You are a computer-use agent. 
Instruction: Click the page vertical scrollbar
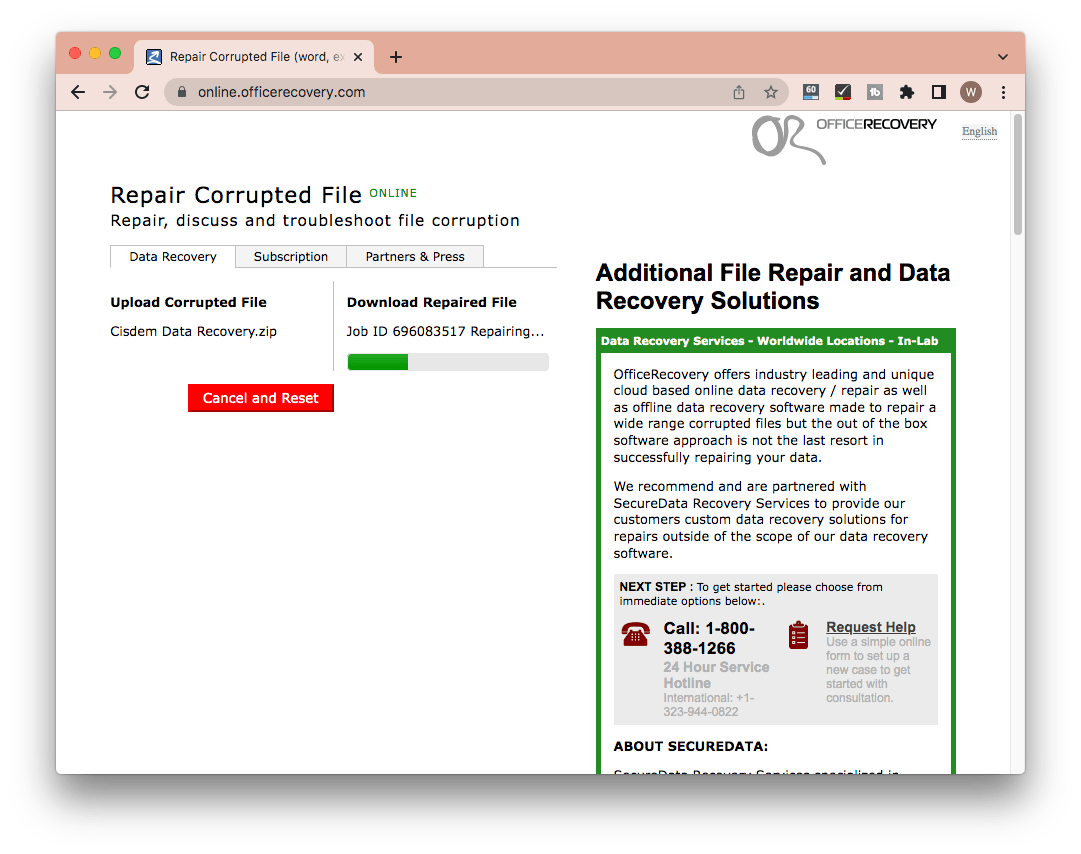(1018, 176)
